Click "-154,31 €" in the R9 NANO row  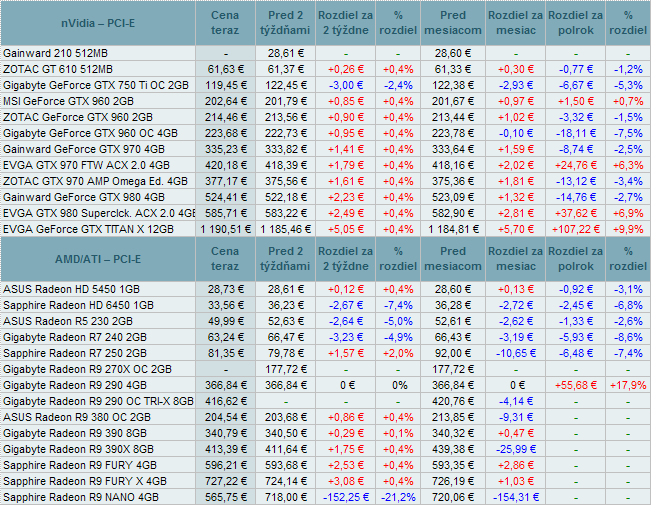point(515,497)
